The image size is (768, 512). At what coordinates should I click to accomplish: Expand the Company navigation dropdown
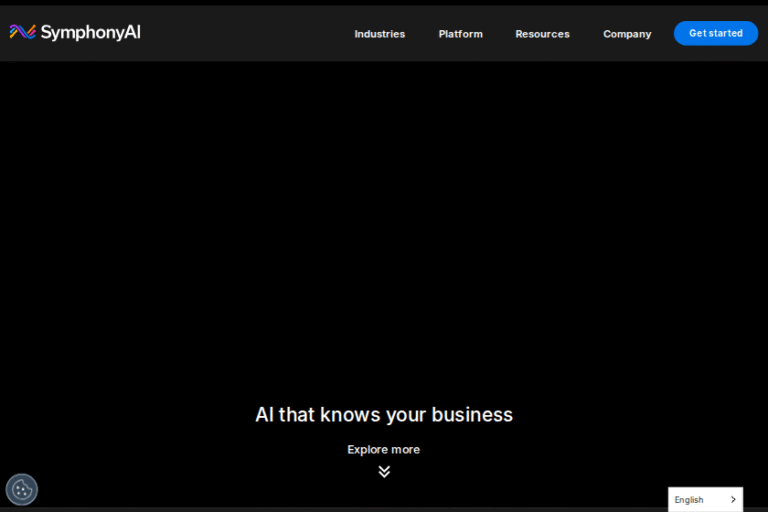(627, 34)
